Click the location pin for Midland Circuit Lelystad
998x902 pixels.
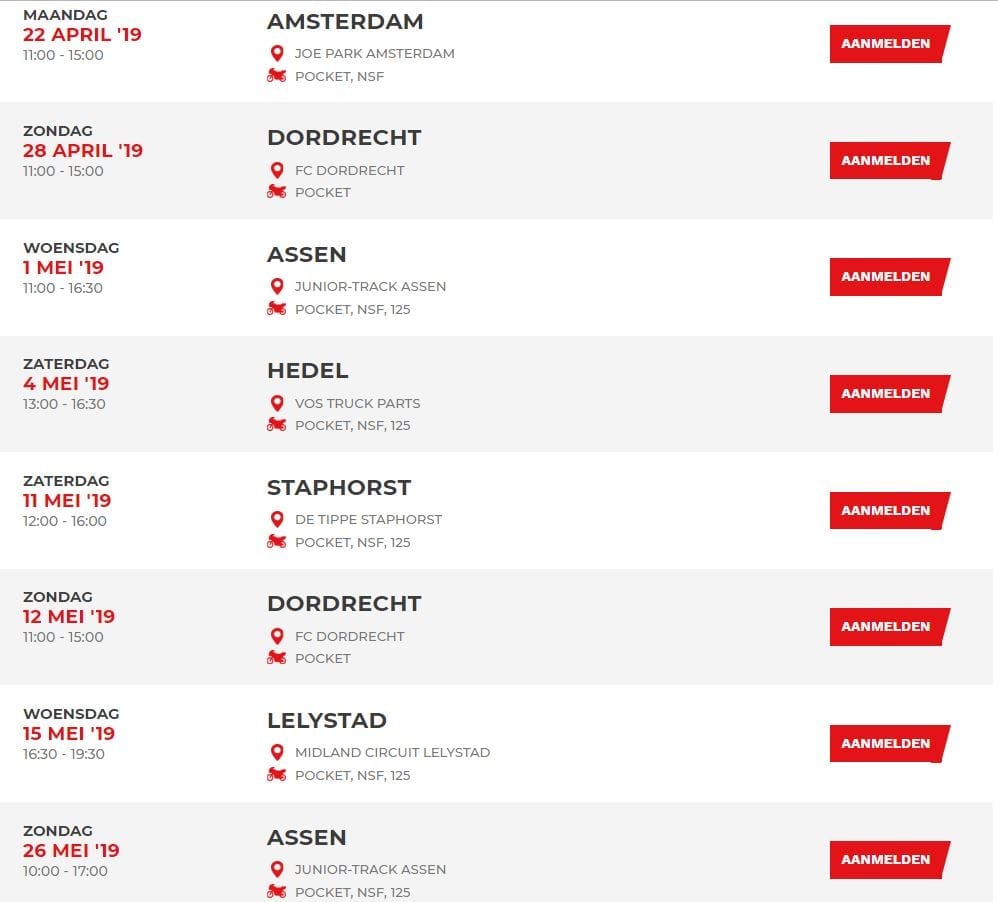tap(277, 752)
